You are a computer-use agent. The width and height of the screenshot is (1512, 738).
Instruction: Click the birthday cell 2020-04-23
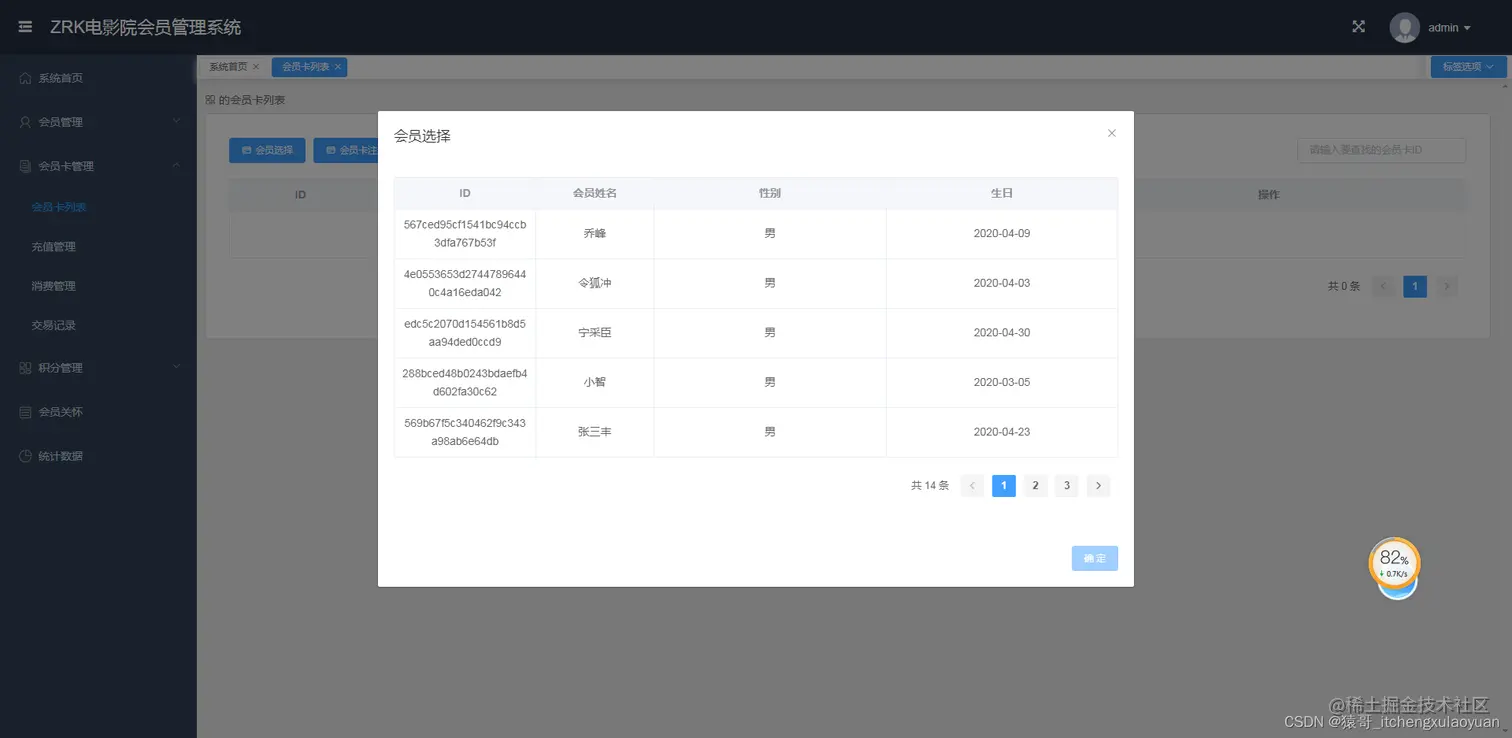click(1002, 432)
